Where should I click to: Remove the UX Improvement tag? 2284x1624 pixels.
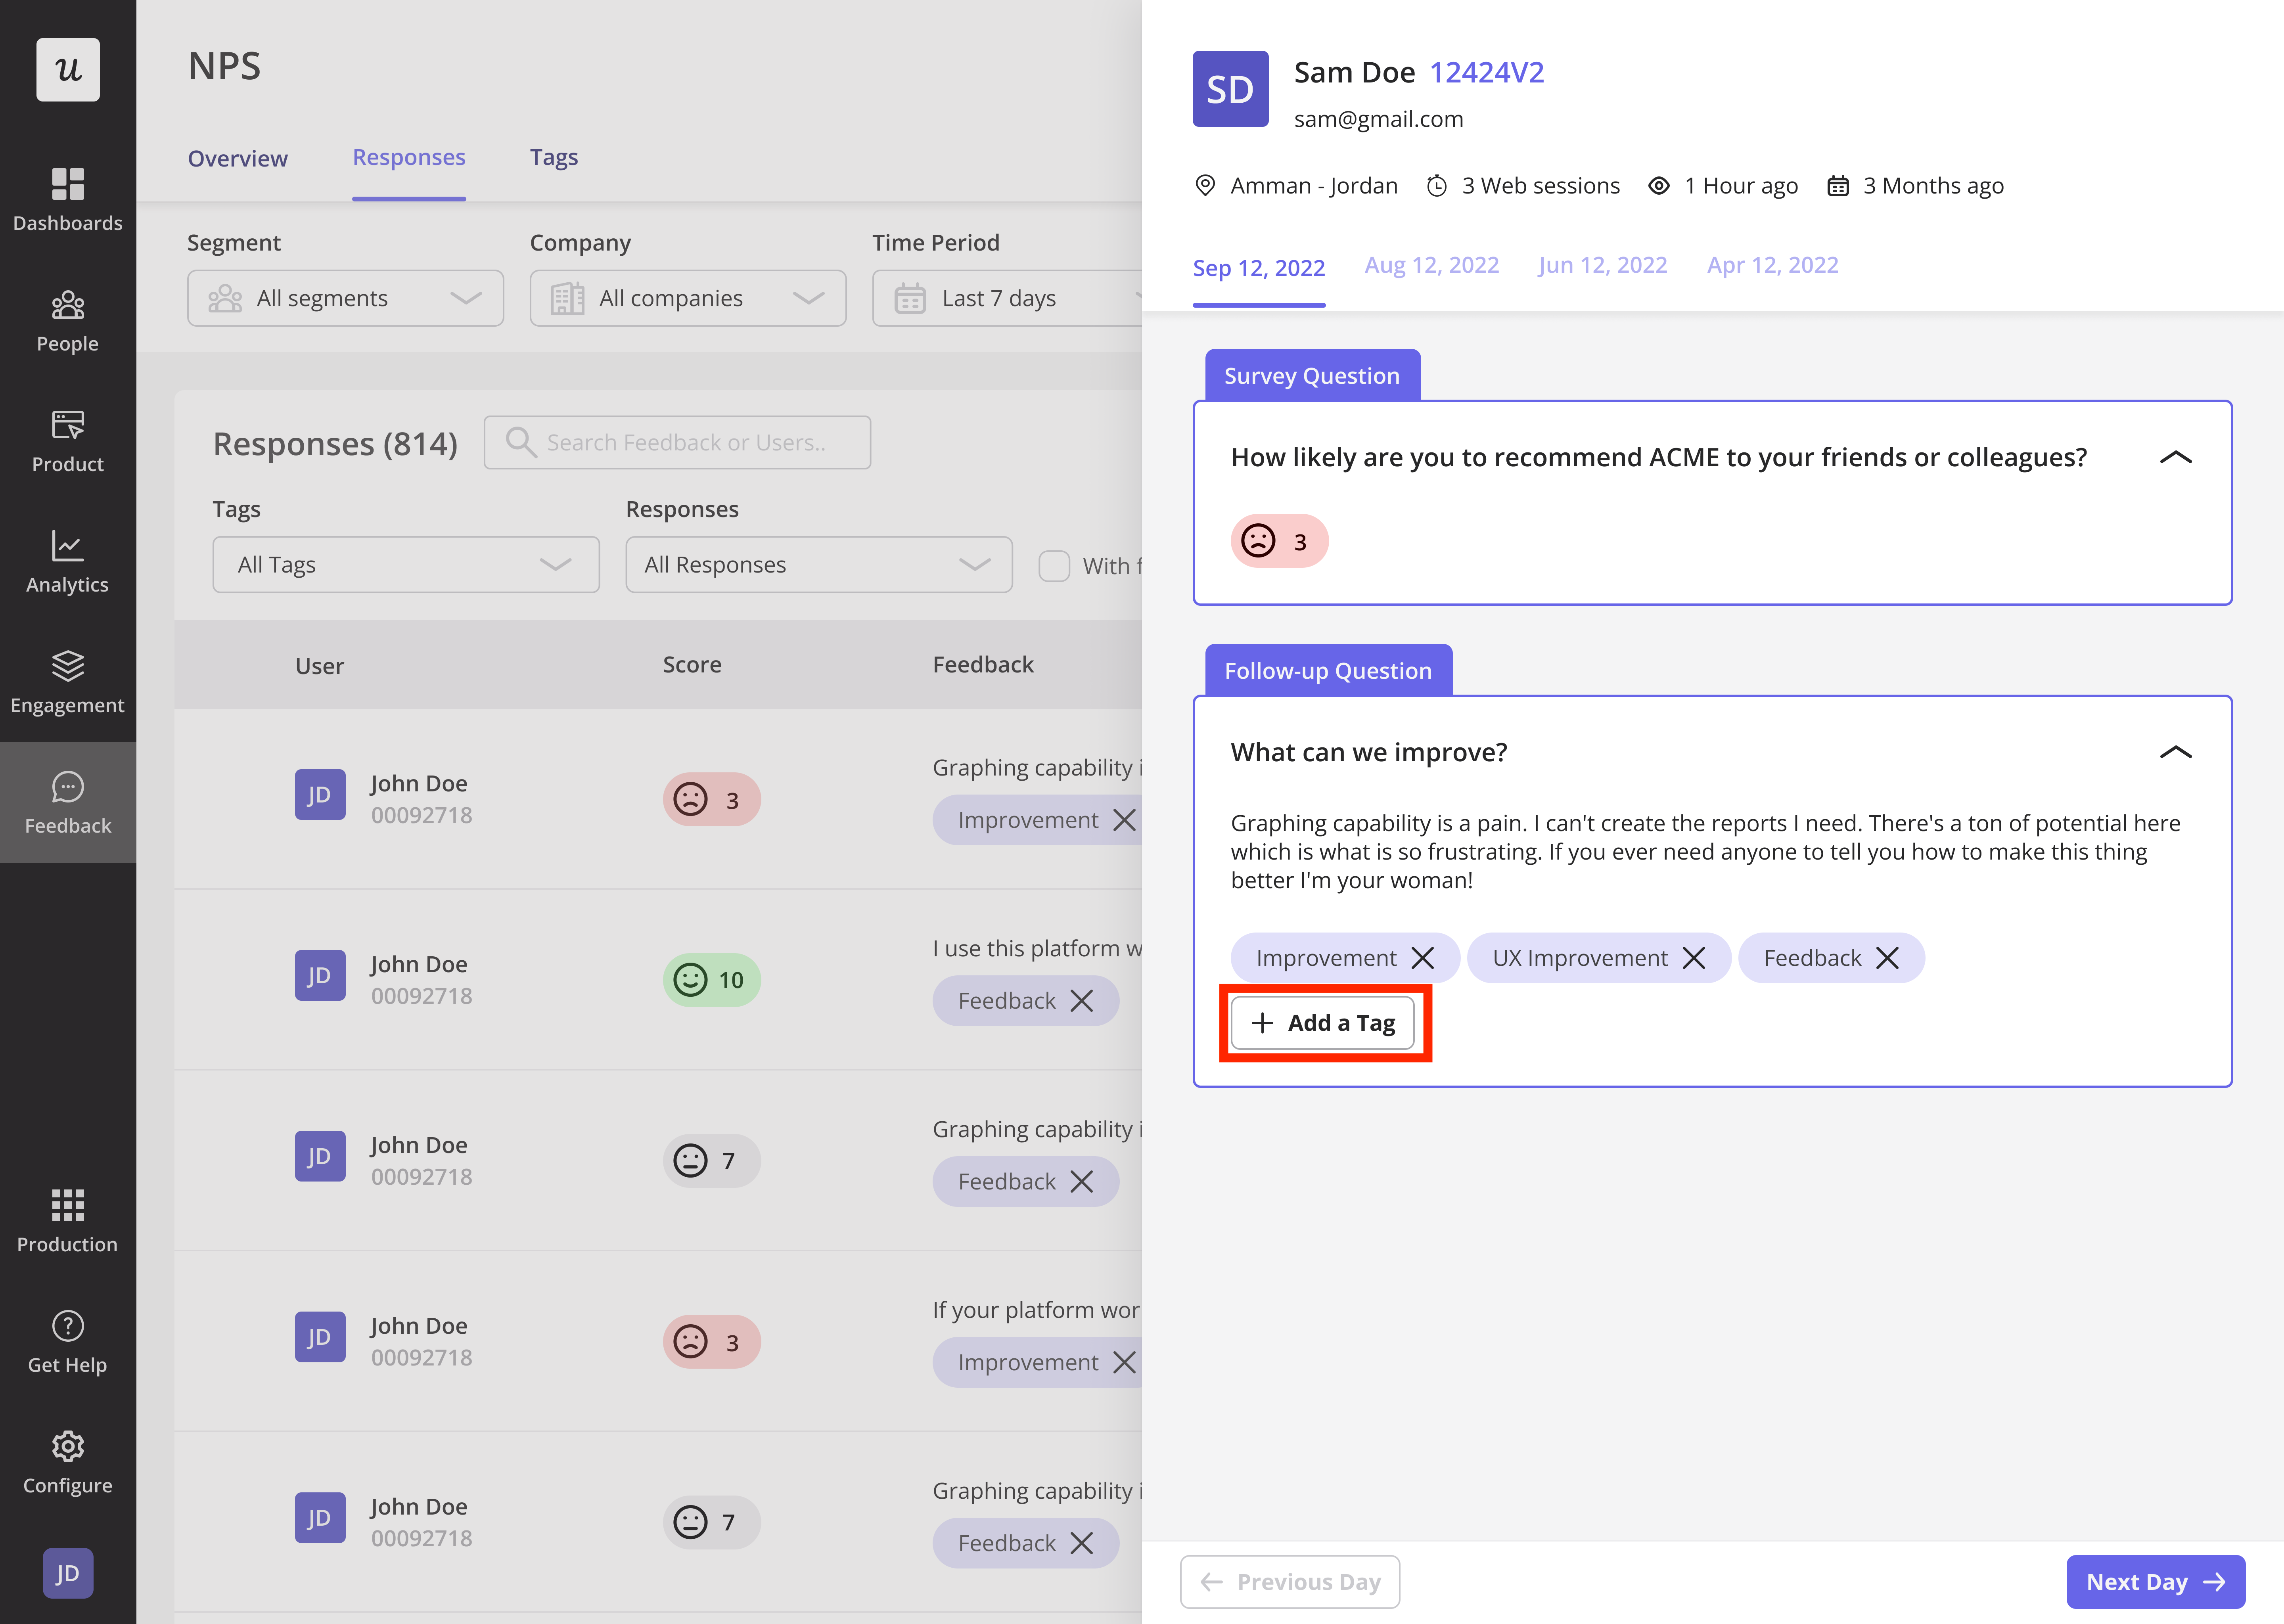1694,958
